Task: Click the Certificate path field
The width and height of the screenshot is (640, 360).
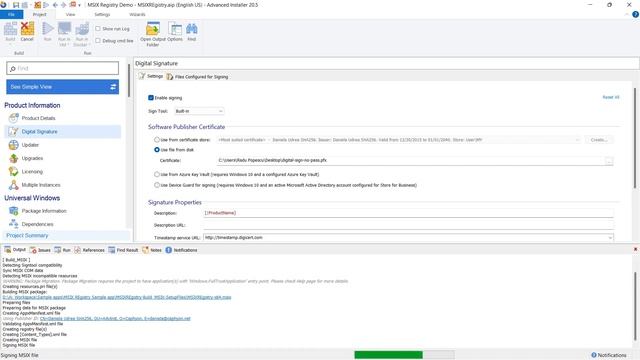Action: coord(411,160)
